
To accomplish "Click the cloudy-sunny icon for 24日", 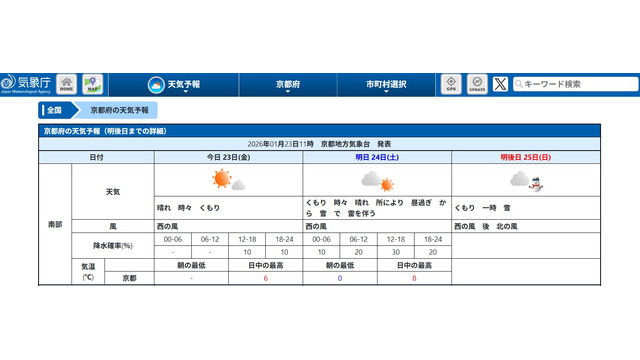I will pos(377,181).
